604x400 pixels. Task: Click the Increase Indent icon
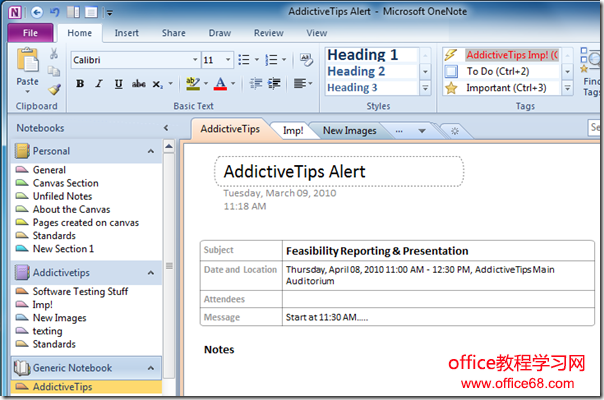click(x=274, y=83)
